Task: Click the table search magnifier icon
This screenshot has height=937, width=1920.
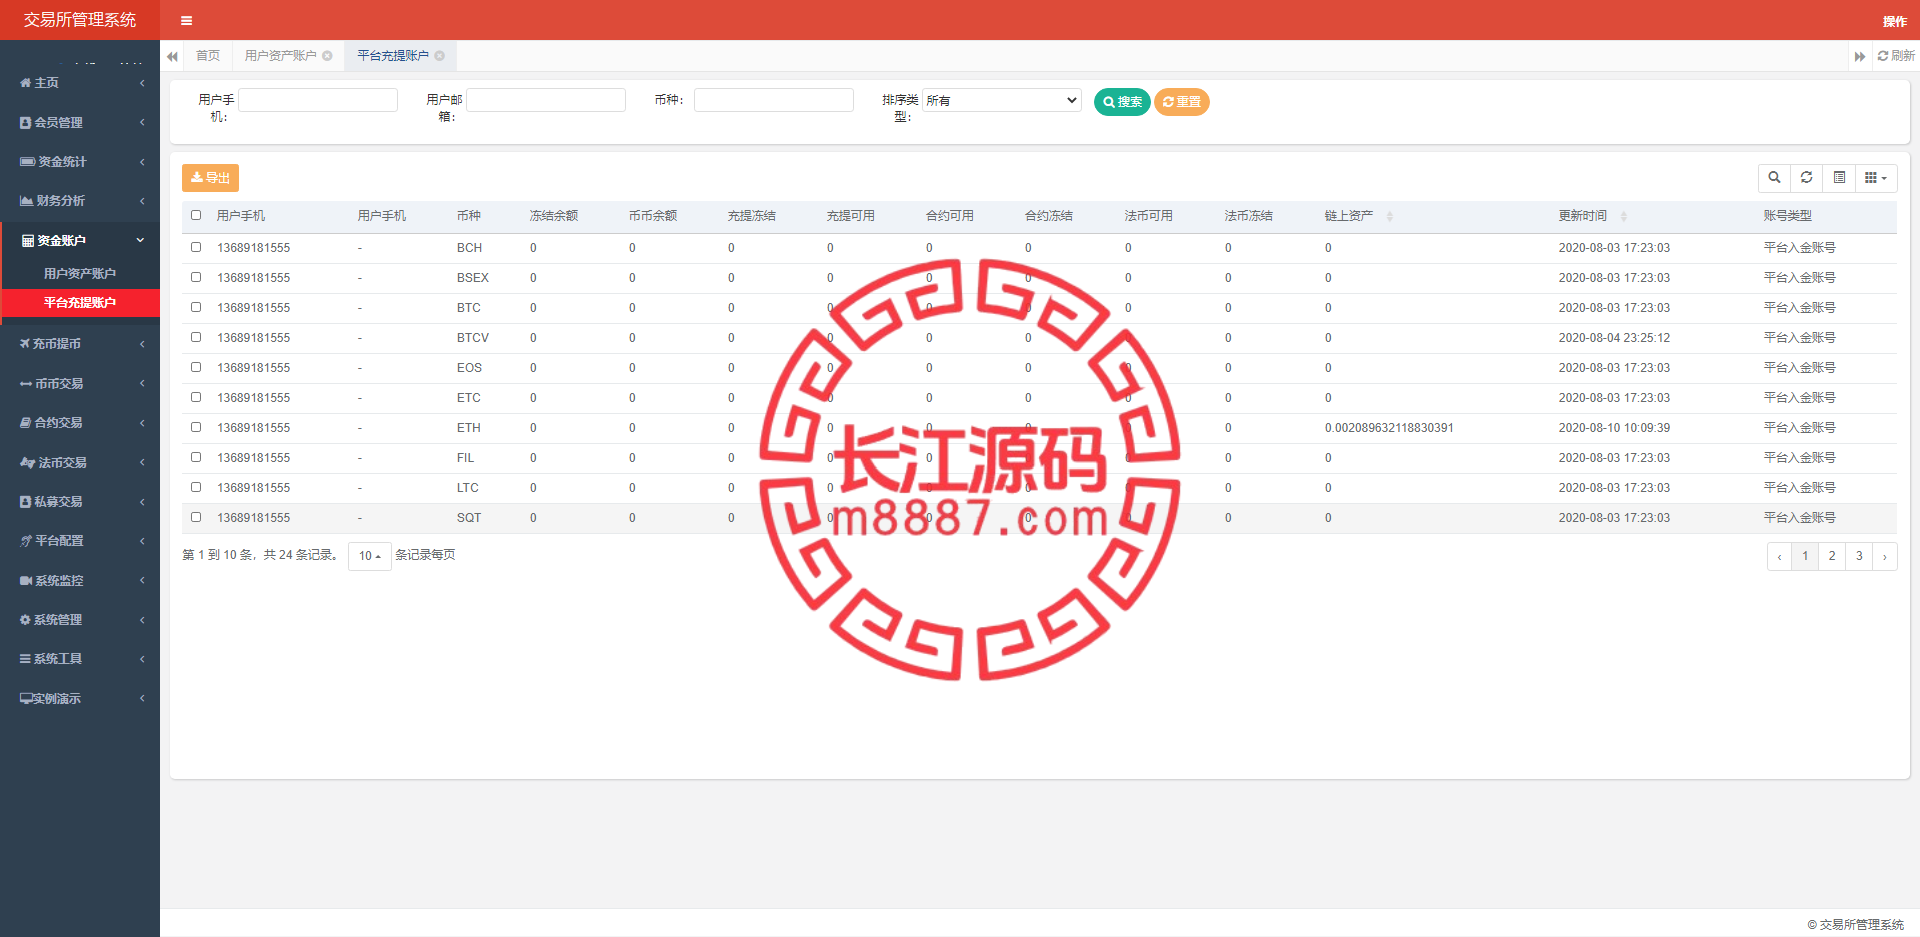Action: click(1774, 178)
